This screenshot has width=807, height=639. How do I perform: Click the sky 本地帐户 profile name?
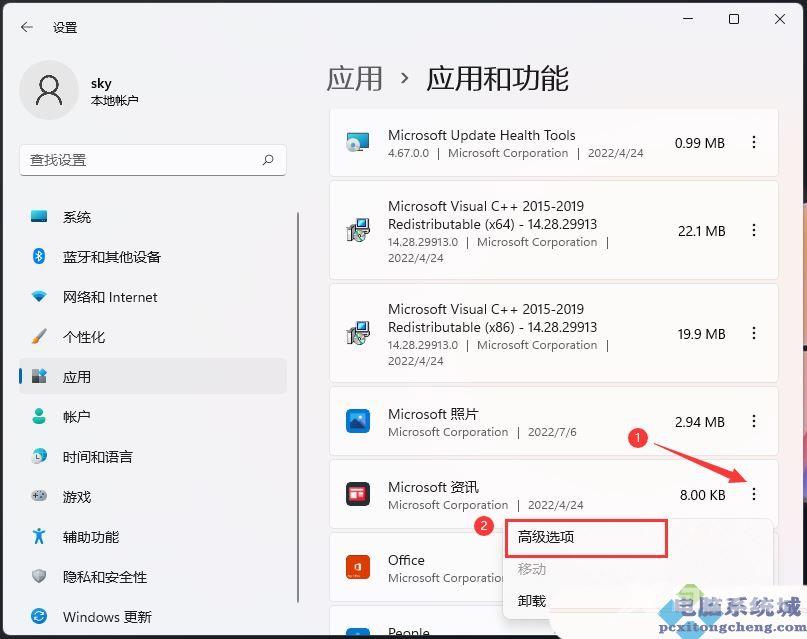point(114,91)
